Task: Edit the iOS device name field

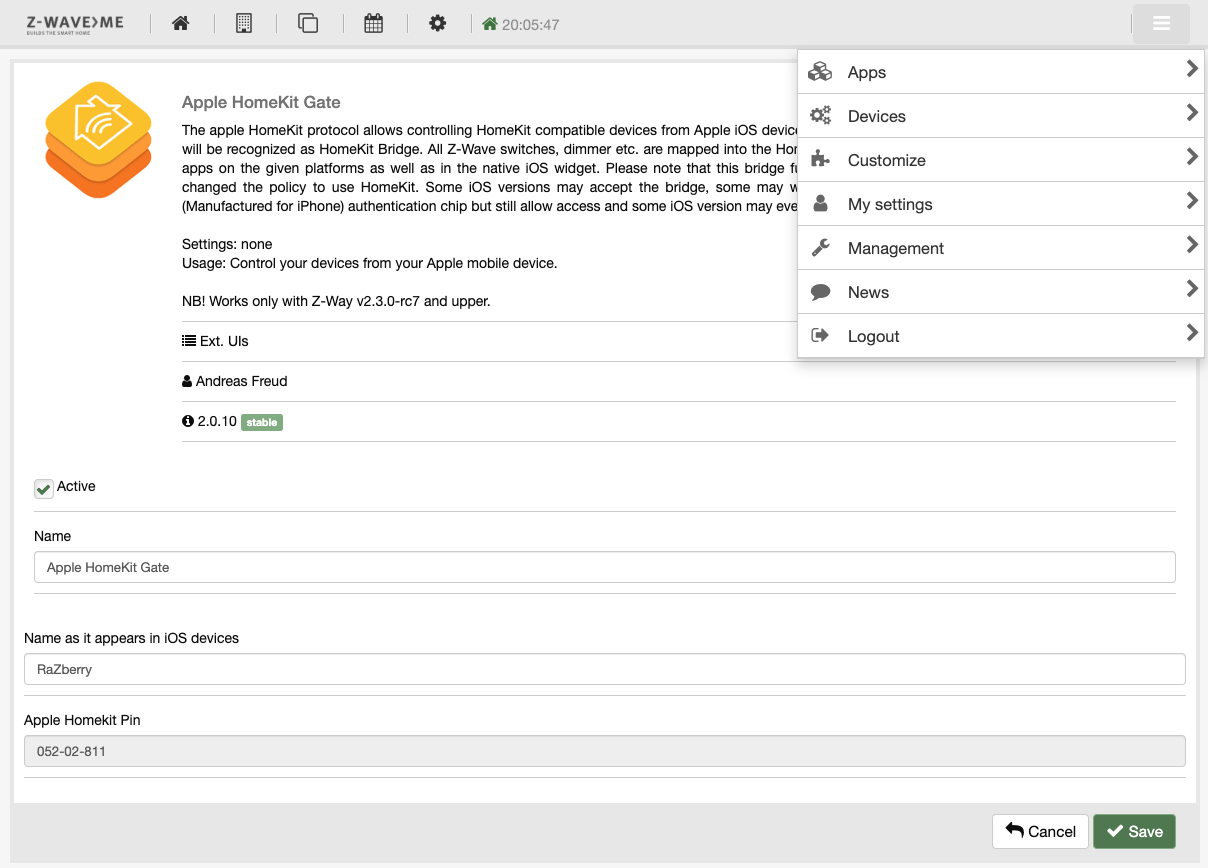Action: tap(604, 669)
